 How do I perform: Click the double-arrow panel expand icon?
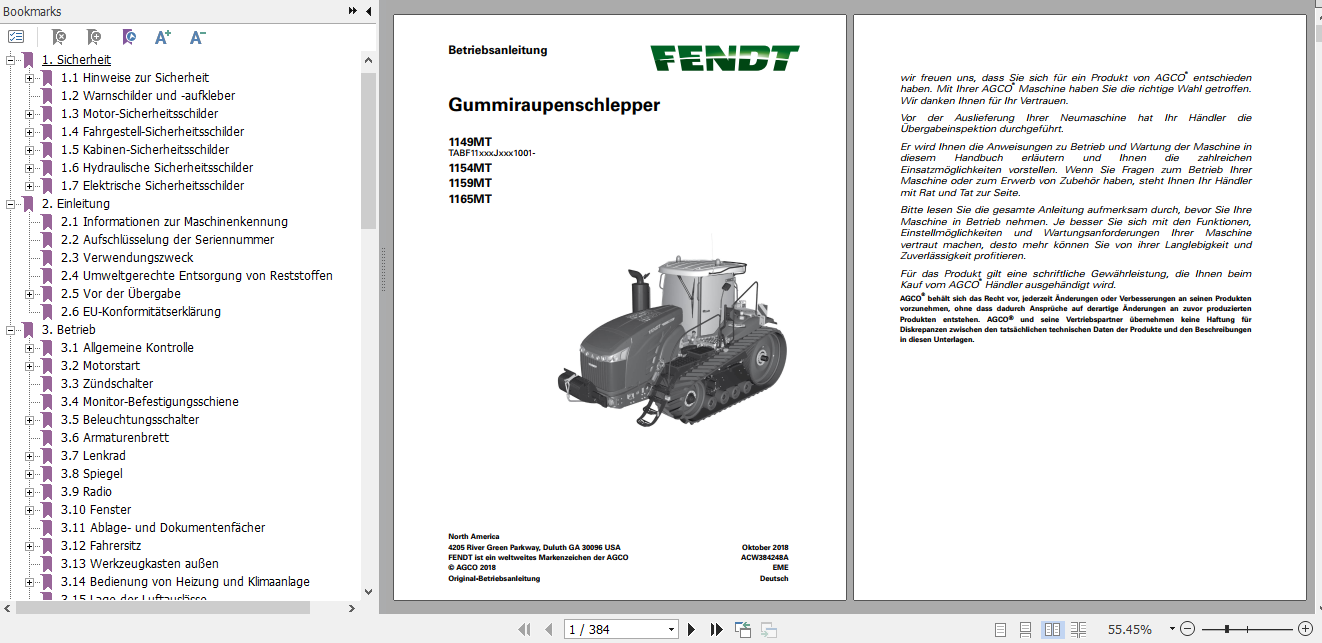[353, 11]
